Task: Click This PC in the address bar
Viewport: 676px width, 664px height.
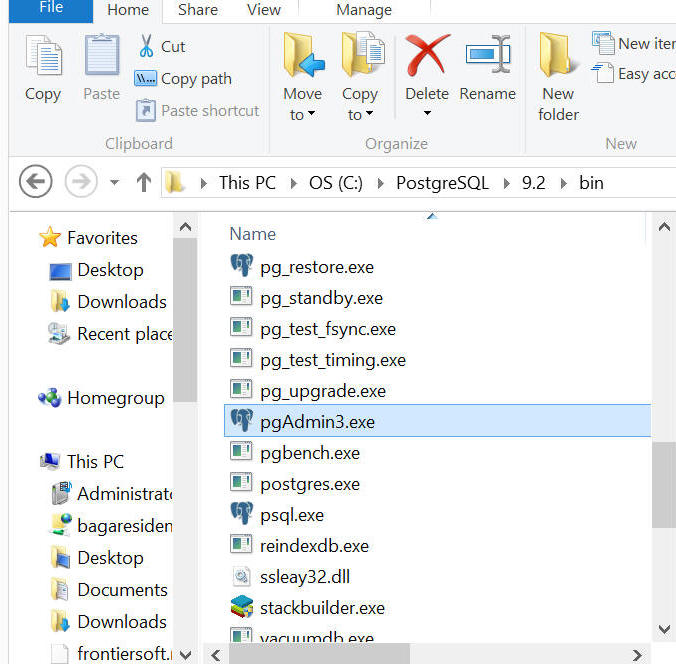Action: point(247,183)
